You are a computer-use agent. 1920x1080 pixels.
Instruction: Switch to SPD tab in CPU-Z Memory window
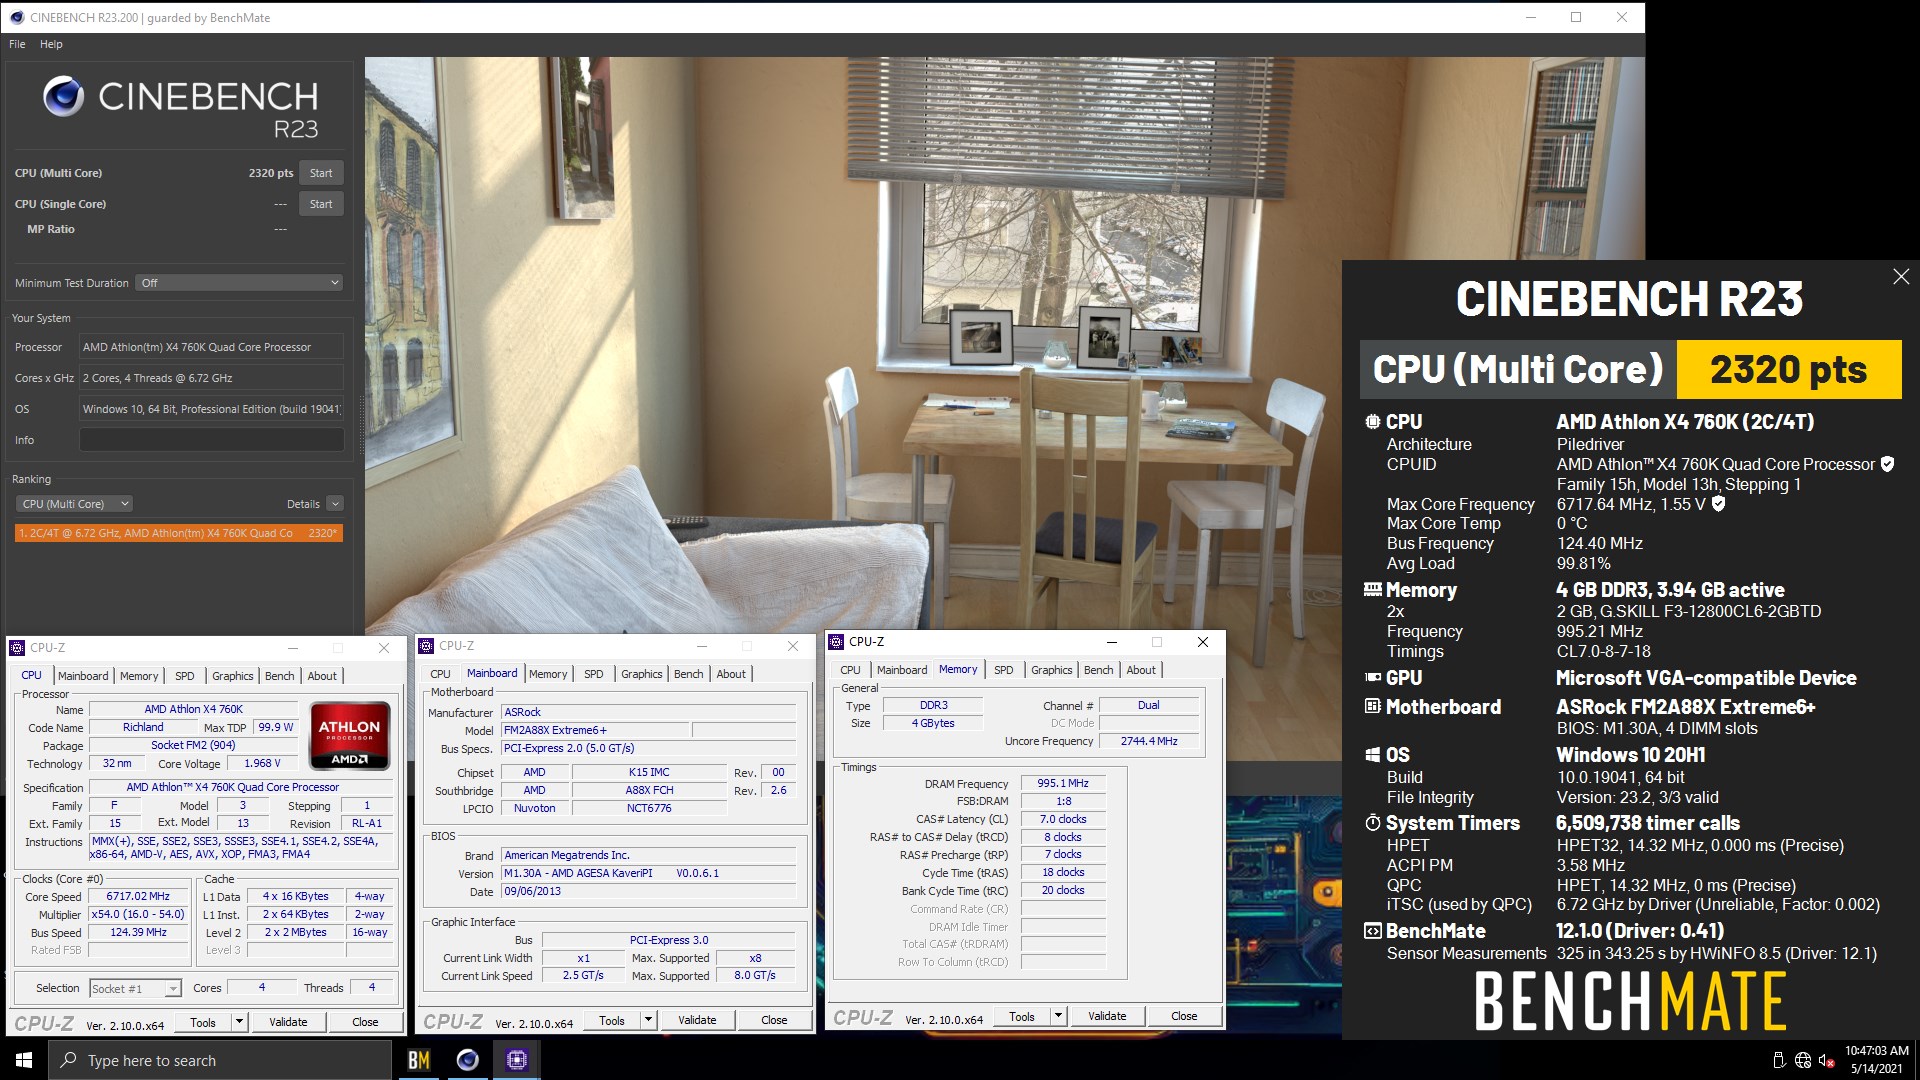tap(1003, 670)
